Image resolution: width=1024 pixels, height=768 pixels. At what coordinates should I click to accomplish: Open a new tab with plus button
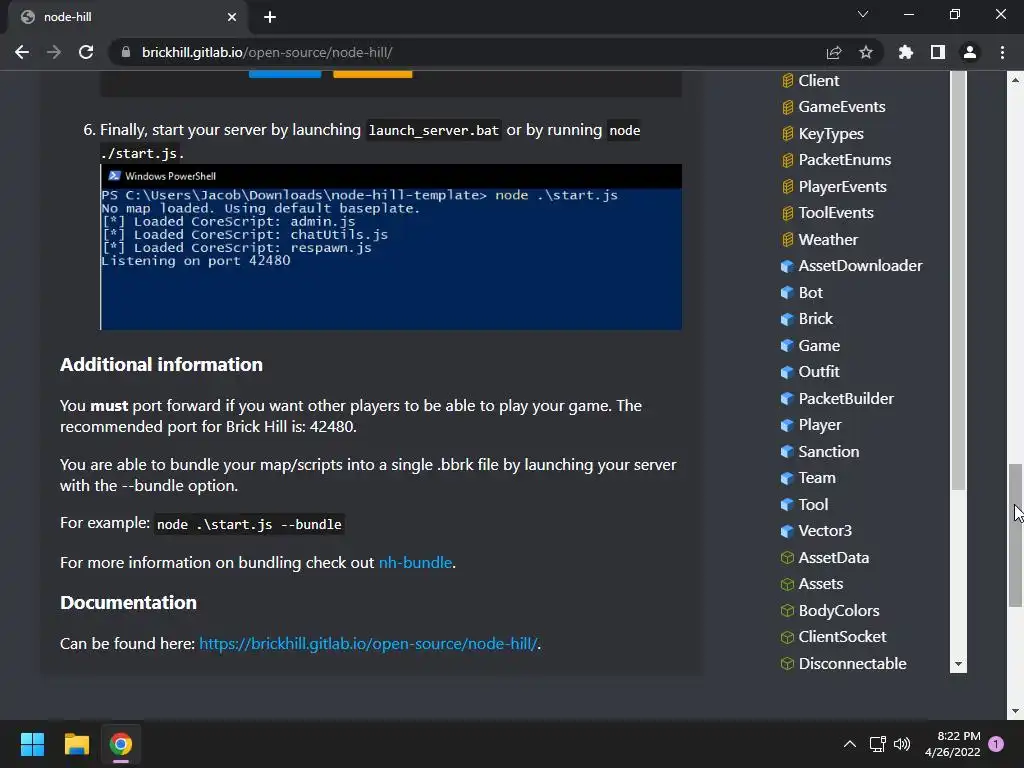coord(270,17)
